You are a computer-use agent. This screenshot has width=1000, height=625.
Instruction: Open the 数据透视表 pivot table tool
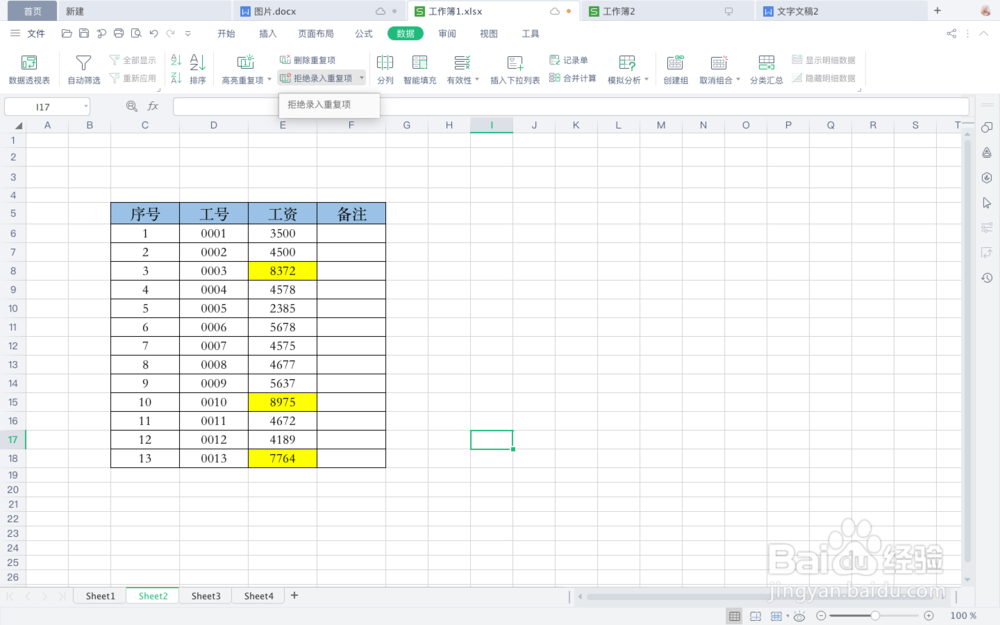pyautogui.click(x=28, y=68)
